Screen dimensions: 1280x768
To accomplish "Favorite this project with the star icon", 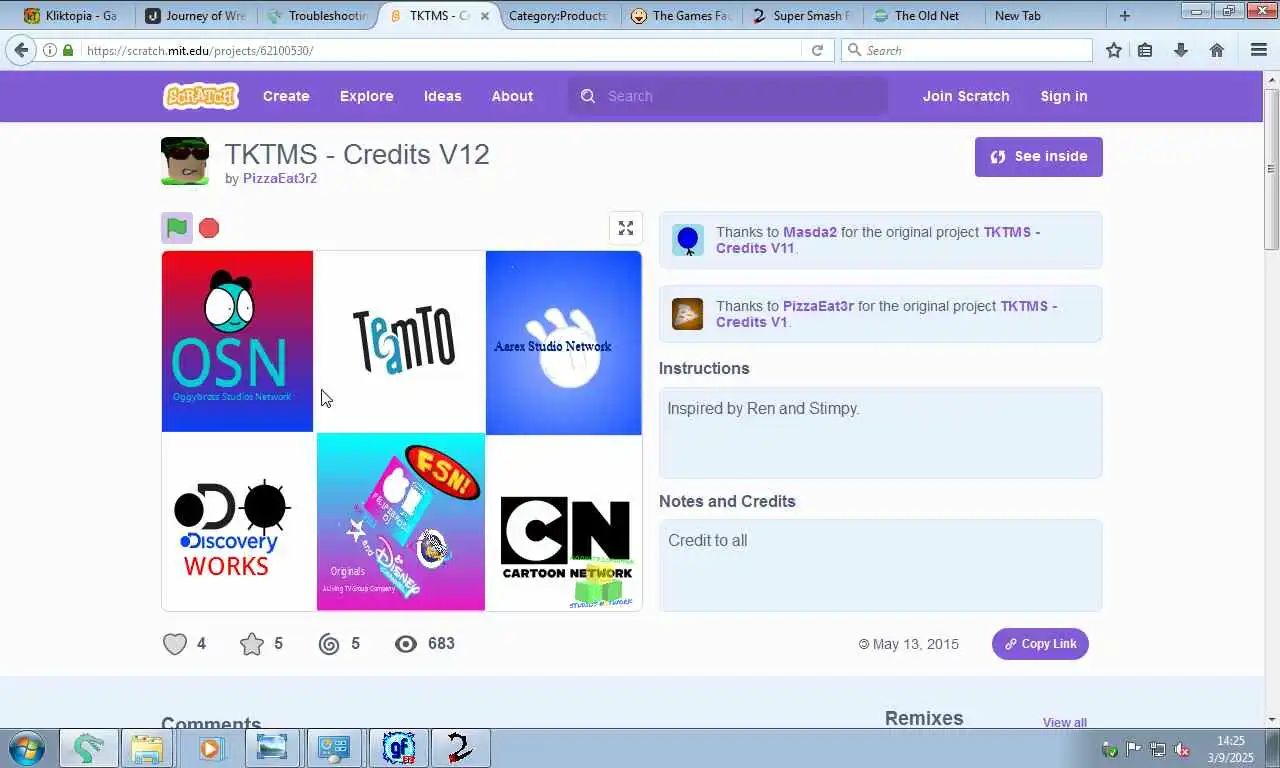I will 252,644.
